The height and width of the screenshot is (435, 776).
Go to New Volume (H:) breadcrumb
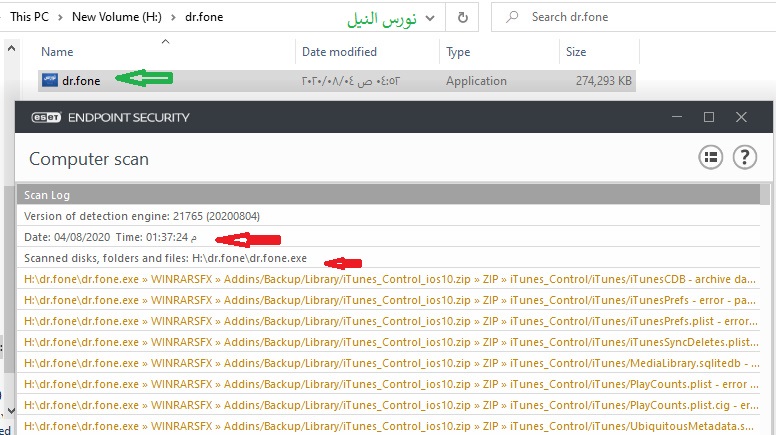[114, 17]
